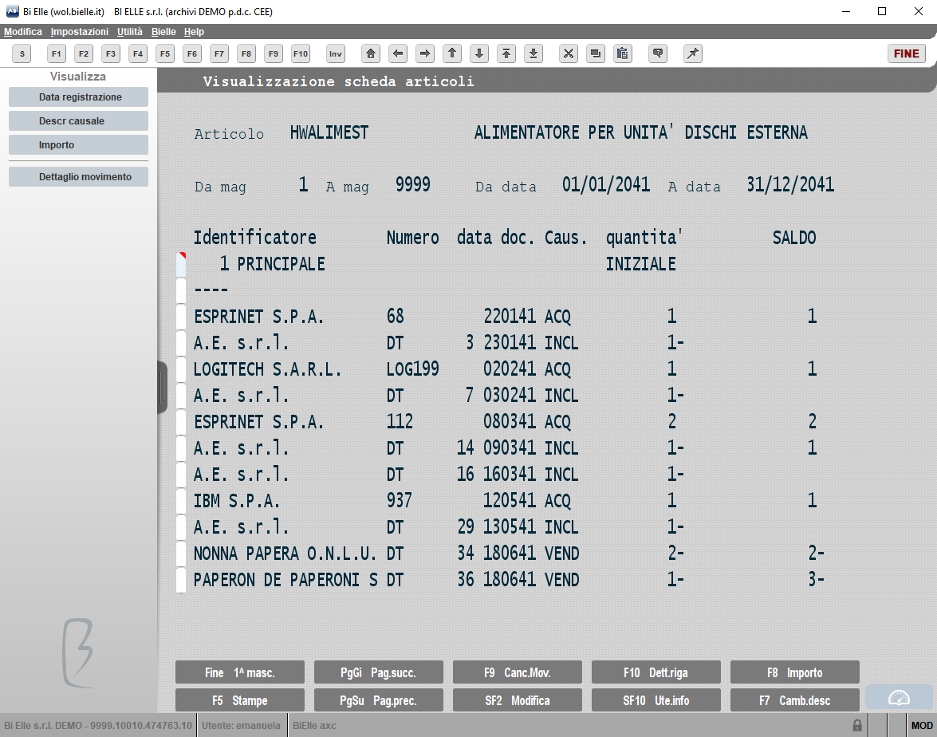Click the F10 Dett.riga button

[656, 672]
